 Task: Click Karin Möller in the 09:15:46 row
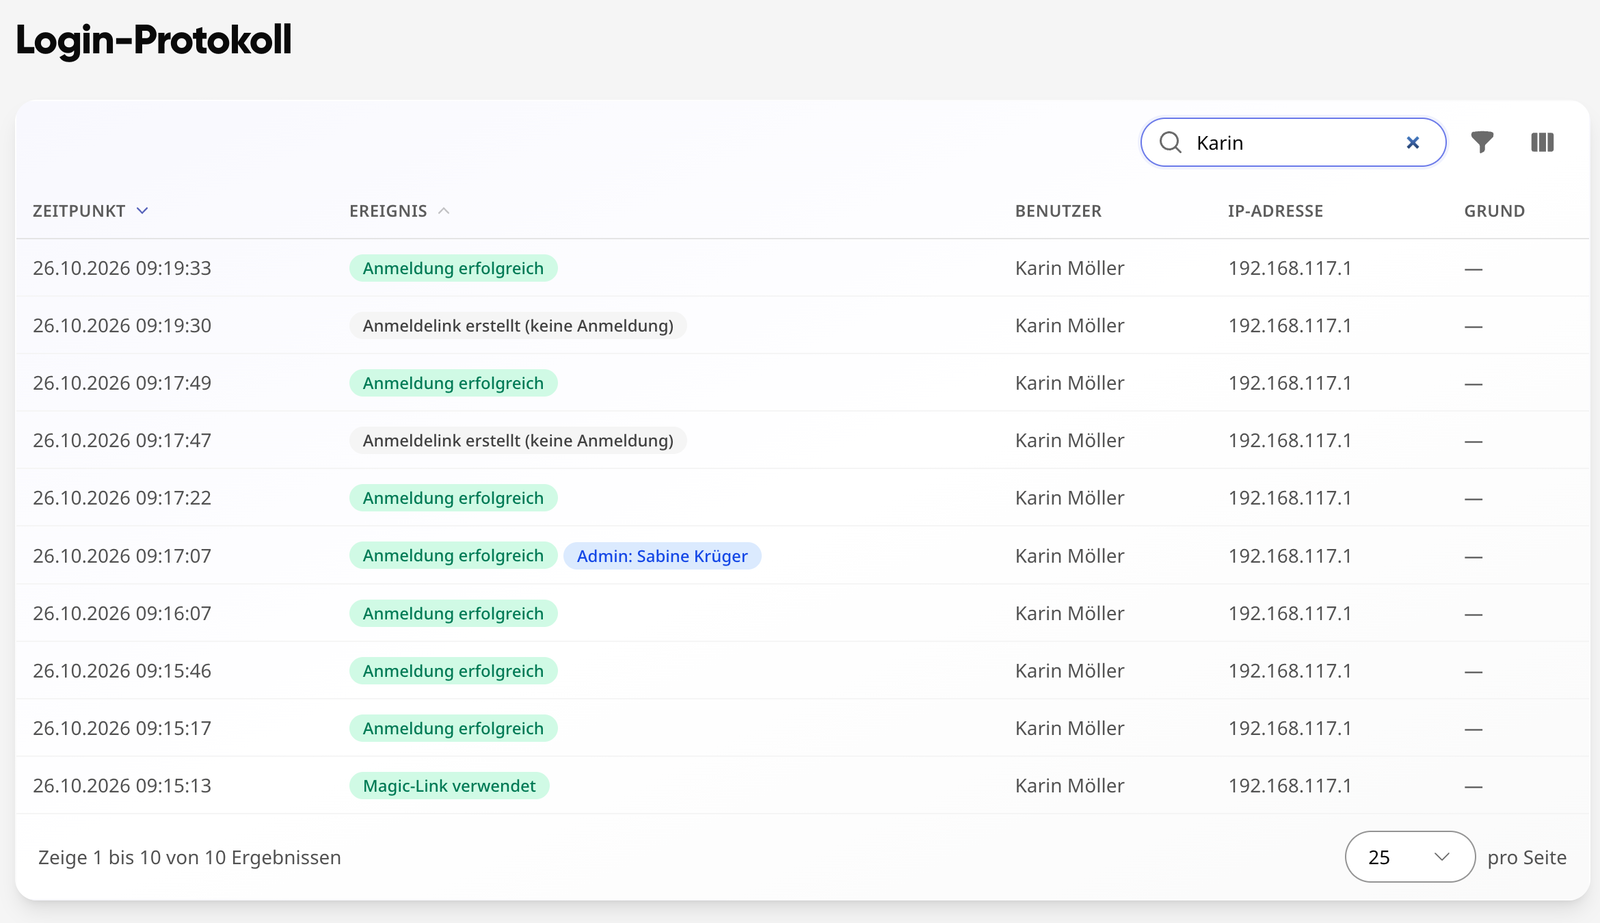(x=1069, y=671)
